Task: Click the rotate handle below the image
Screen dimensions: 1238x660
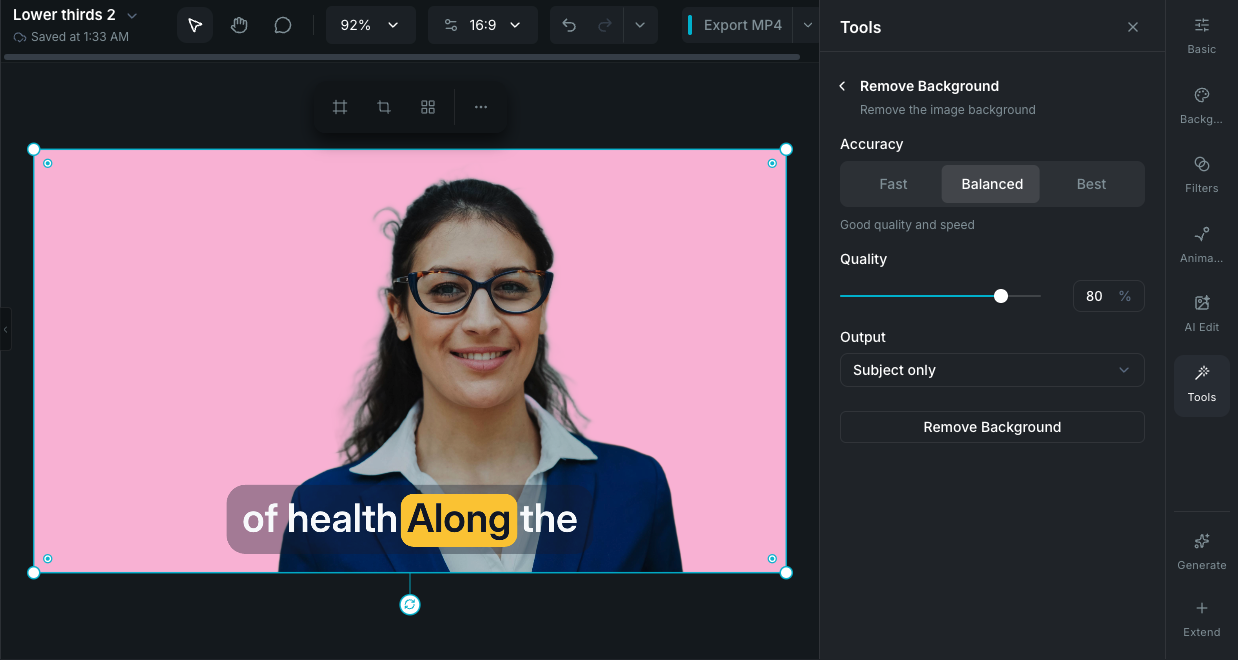Action: (x=410, y=605)
